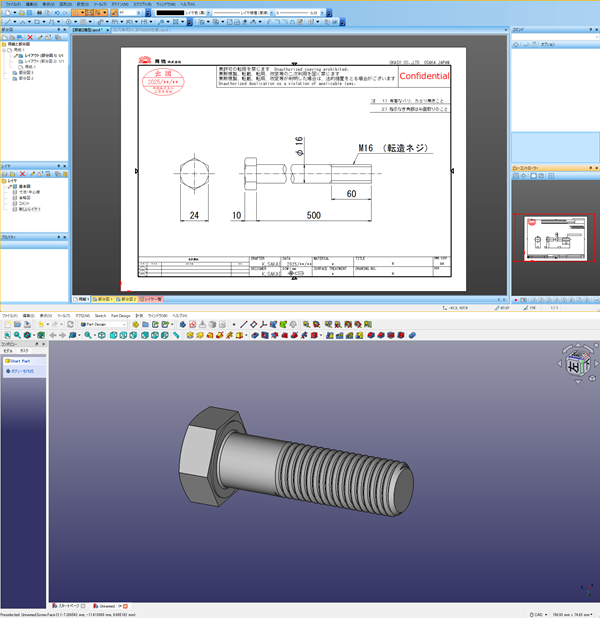
Task: Toggle visibility icon of the コメント layer
Action: 15,203
